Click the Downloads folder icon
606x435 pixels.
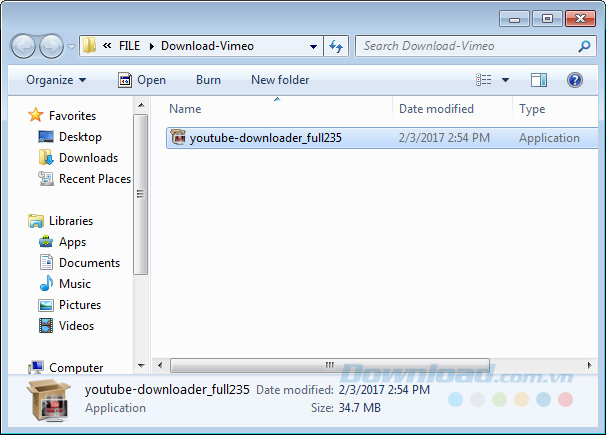click(46, 158)
